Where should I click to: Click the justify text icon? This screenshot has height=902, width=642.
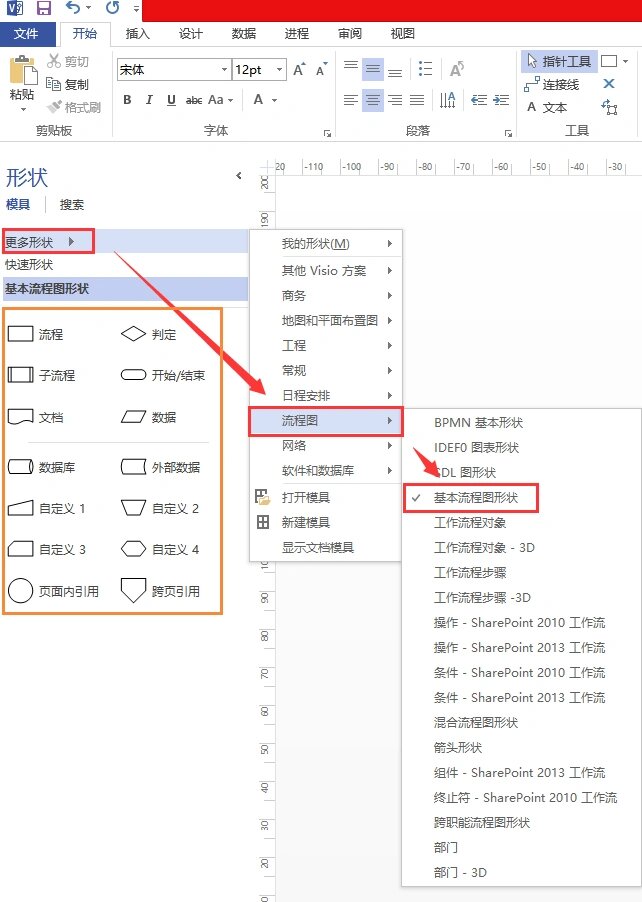pyautogui.click(x=416, y=101)
